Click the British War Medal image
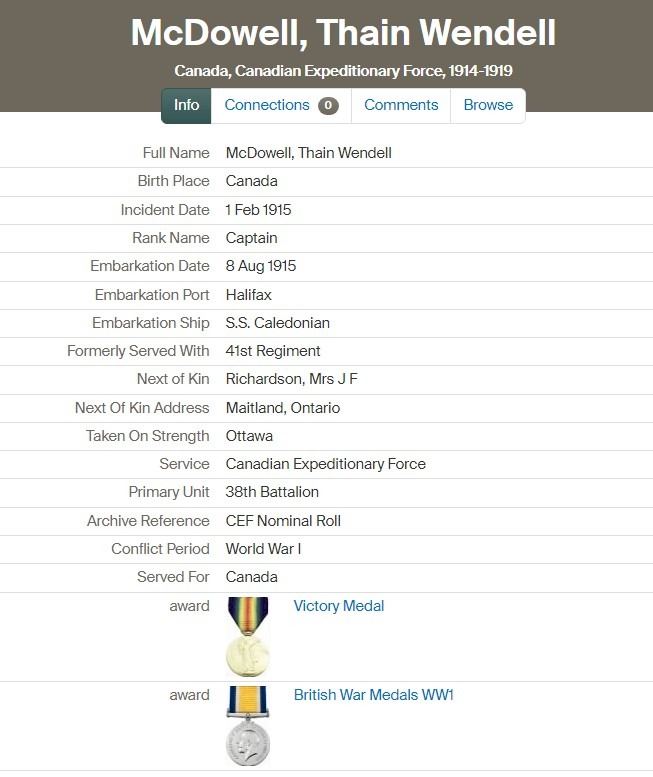653x777 pixels. click(x=248, y=725)
